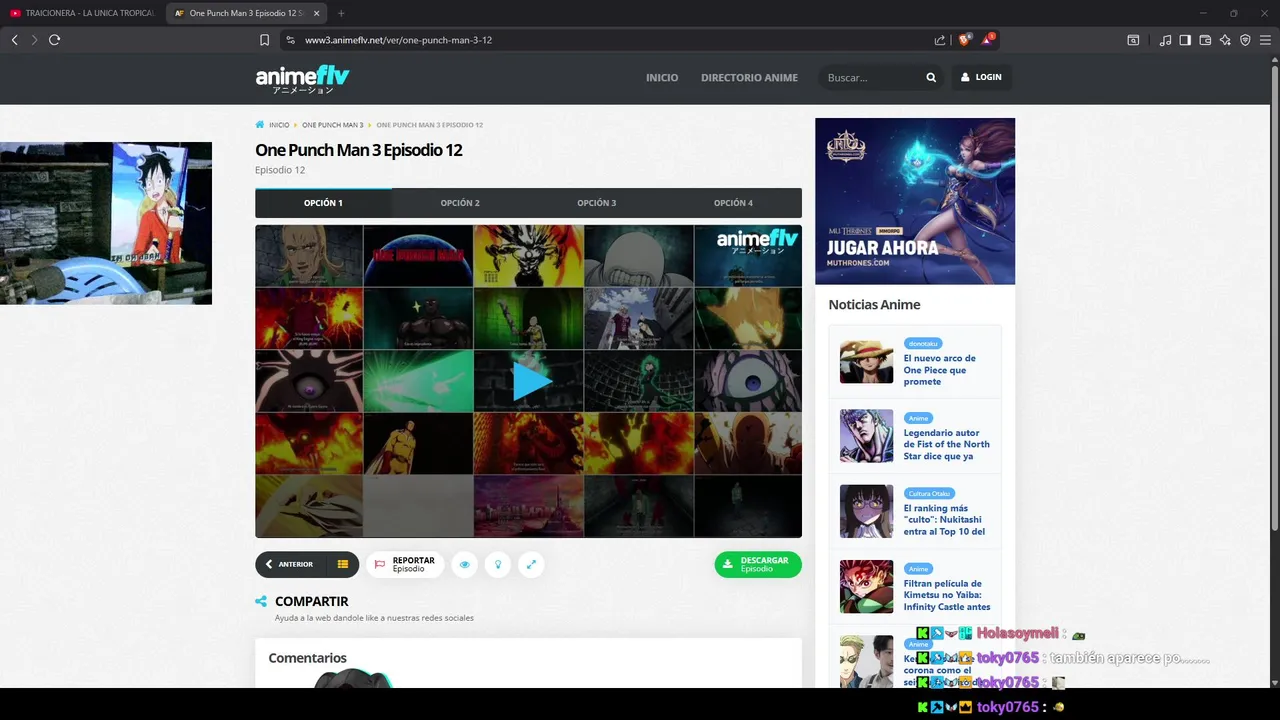Click the Buscar search input field

pyautogui.click(x=870, y=77)
